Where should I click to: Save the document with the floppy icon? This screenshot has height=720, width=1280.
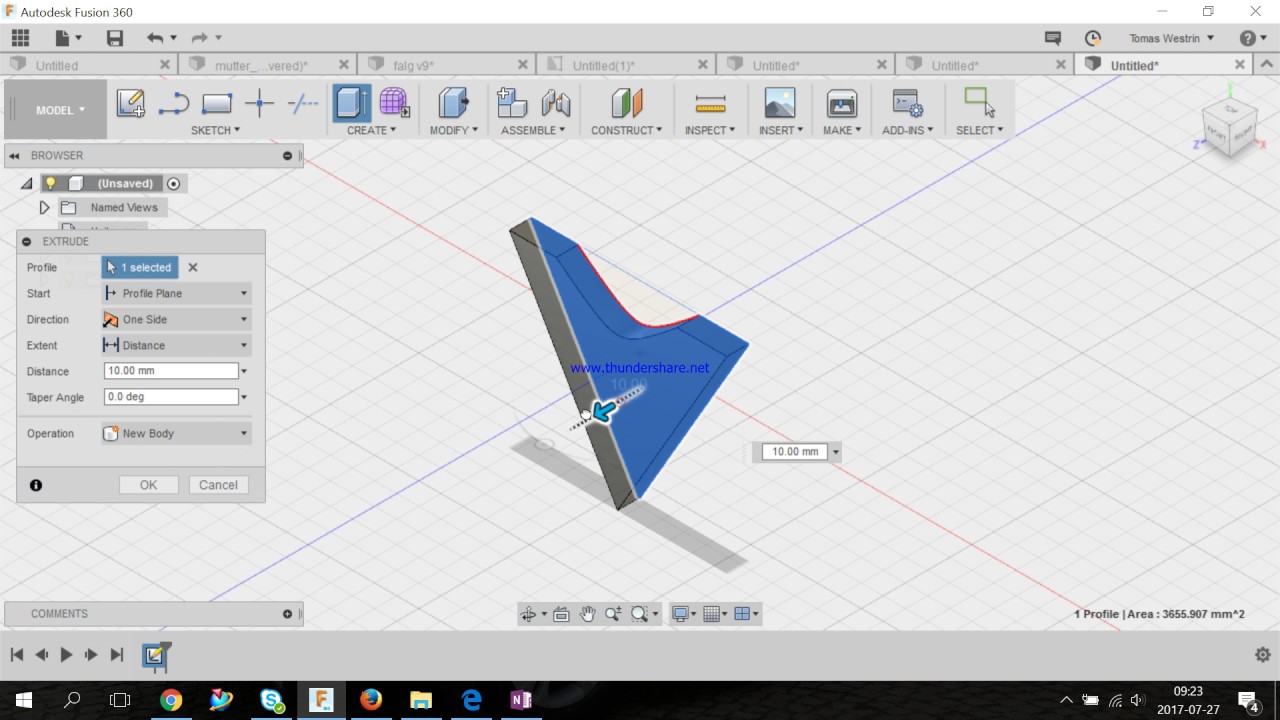tap(115, 38)
